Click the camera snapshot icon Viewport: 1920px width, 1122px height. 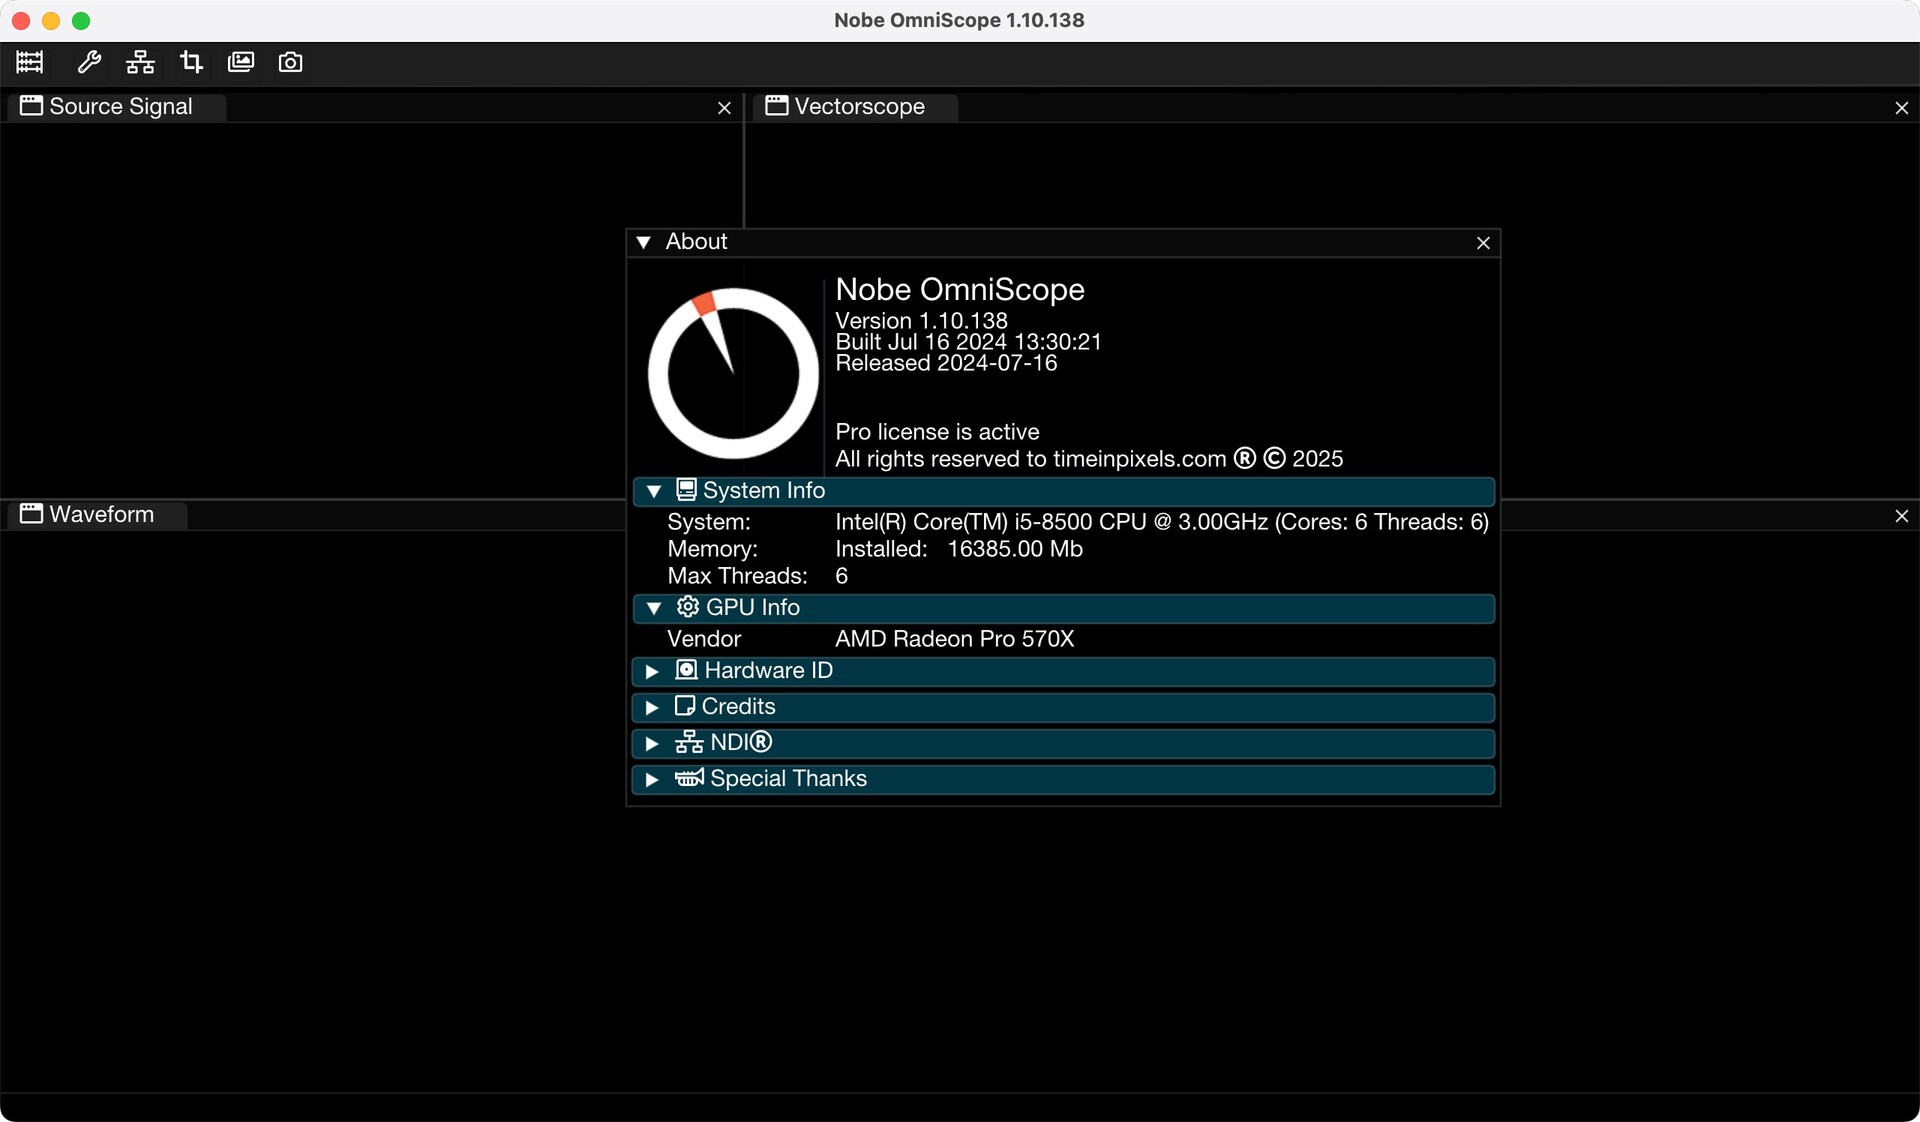290,62
